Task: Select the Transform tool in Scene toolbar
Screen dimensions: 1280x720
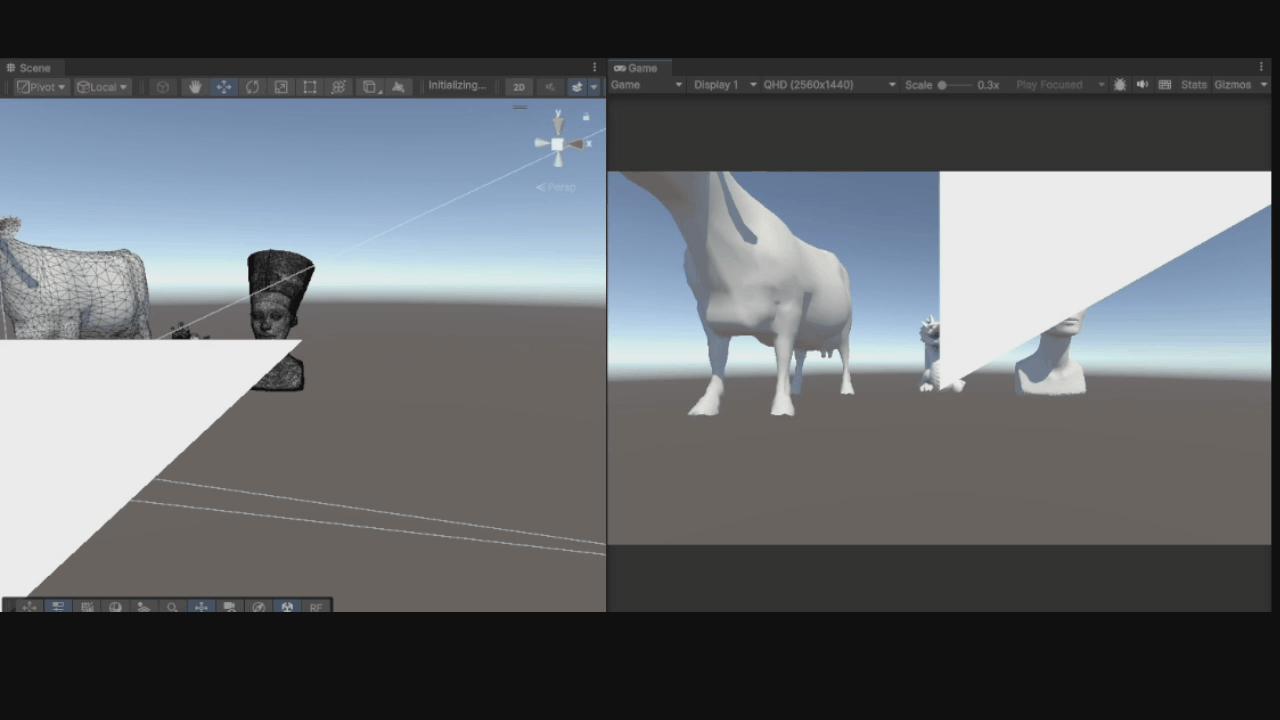Action: click(x=339, y=87)
